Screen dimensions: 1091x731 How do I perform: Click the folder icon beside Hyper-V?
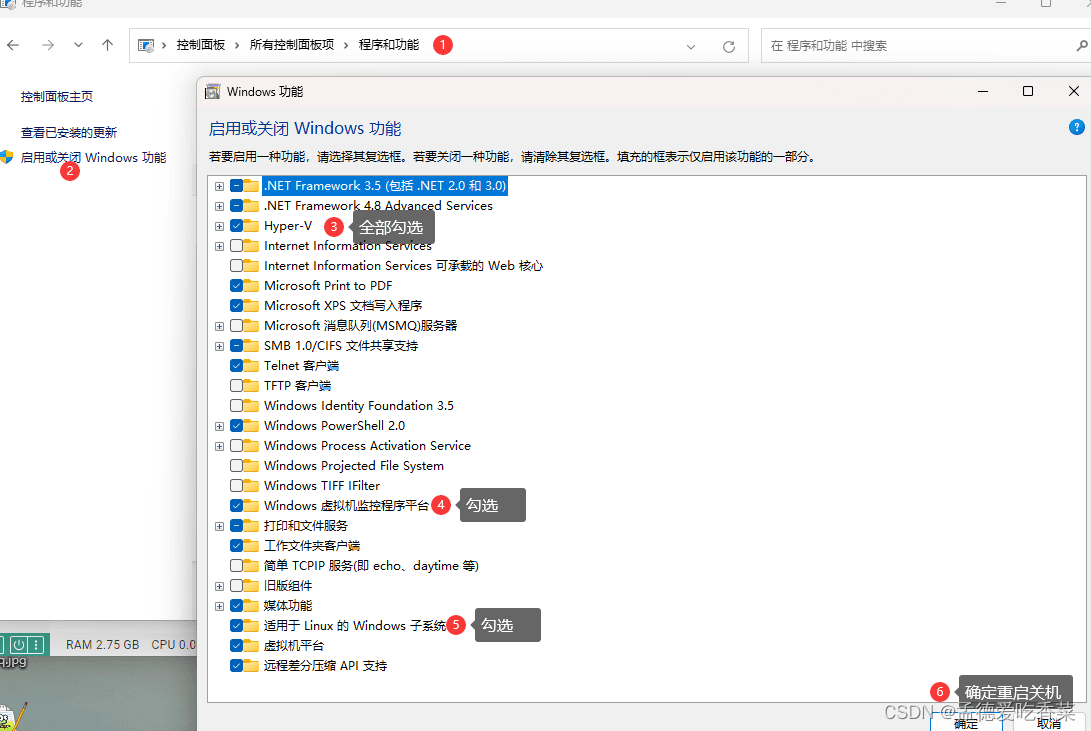pos(251,226)
